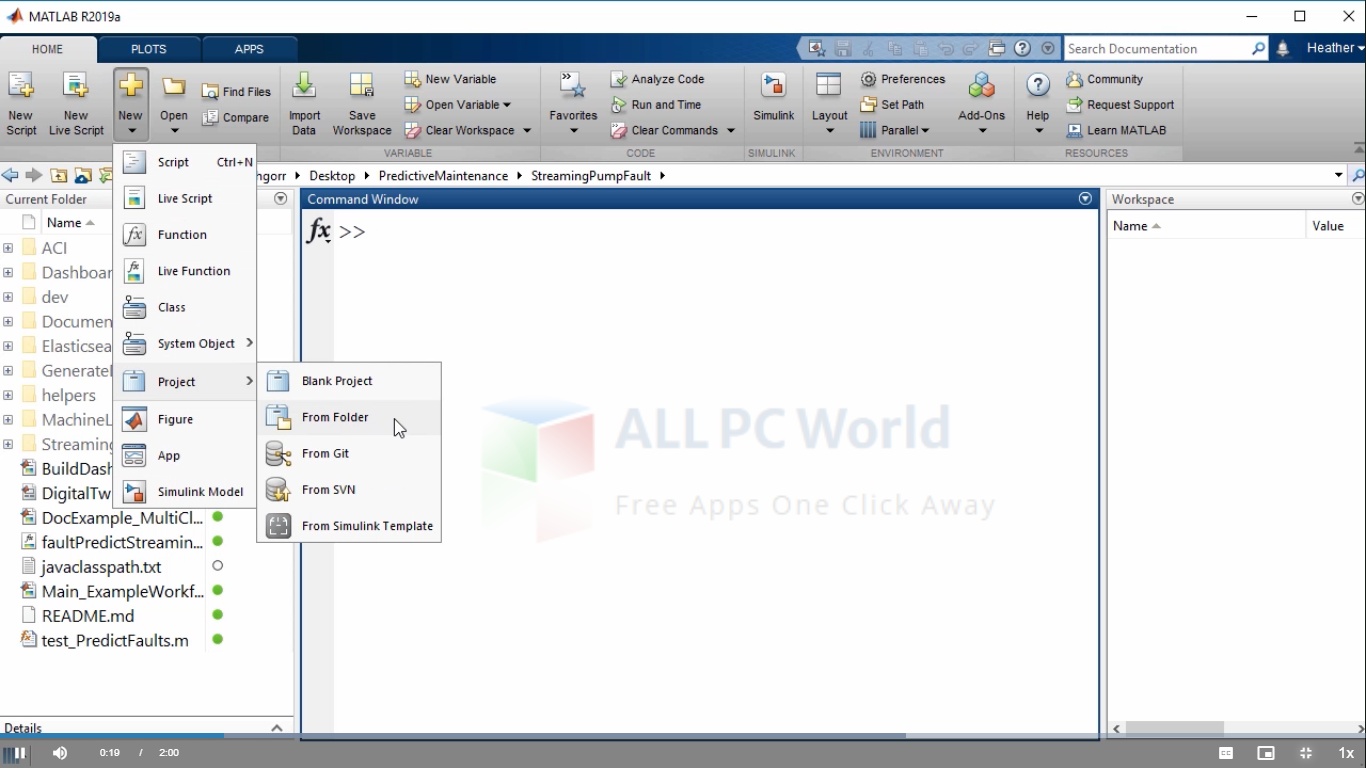The image size is (1366, 768).
Task: Open the Clear Commands dropdown arrow
Action: click(731, 130)
